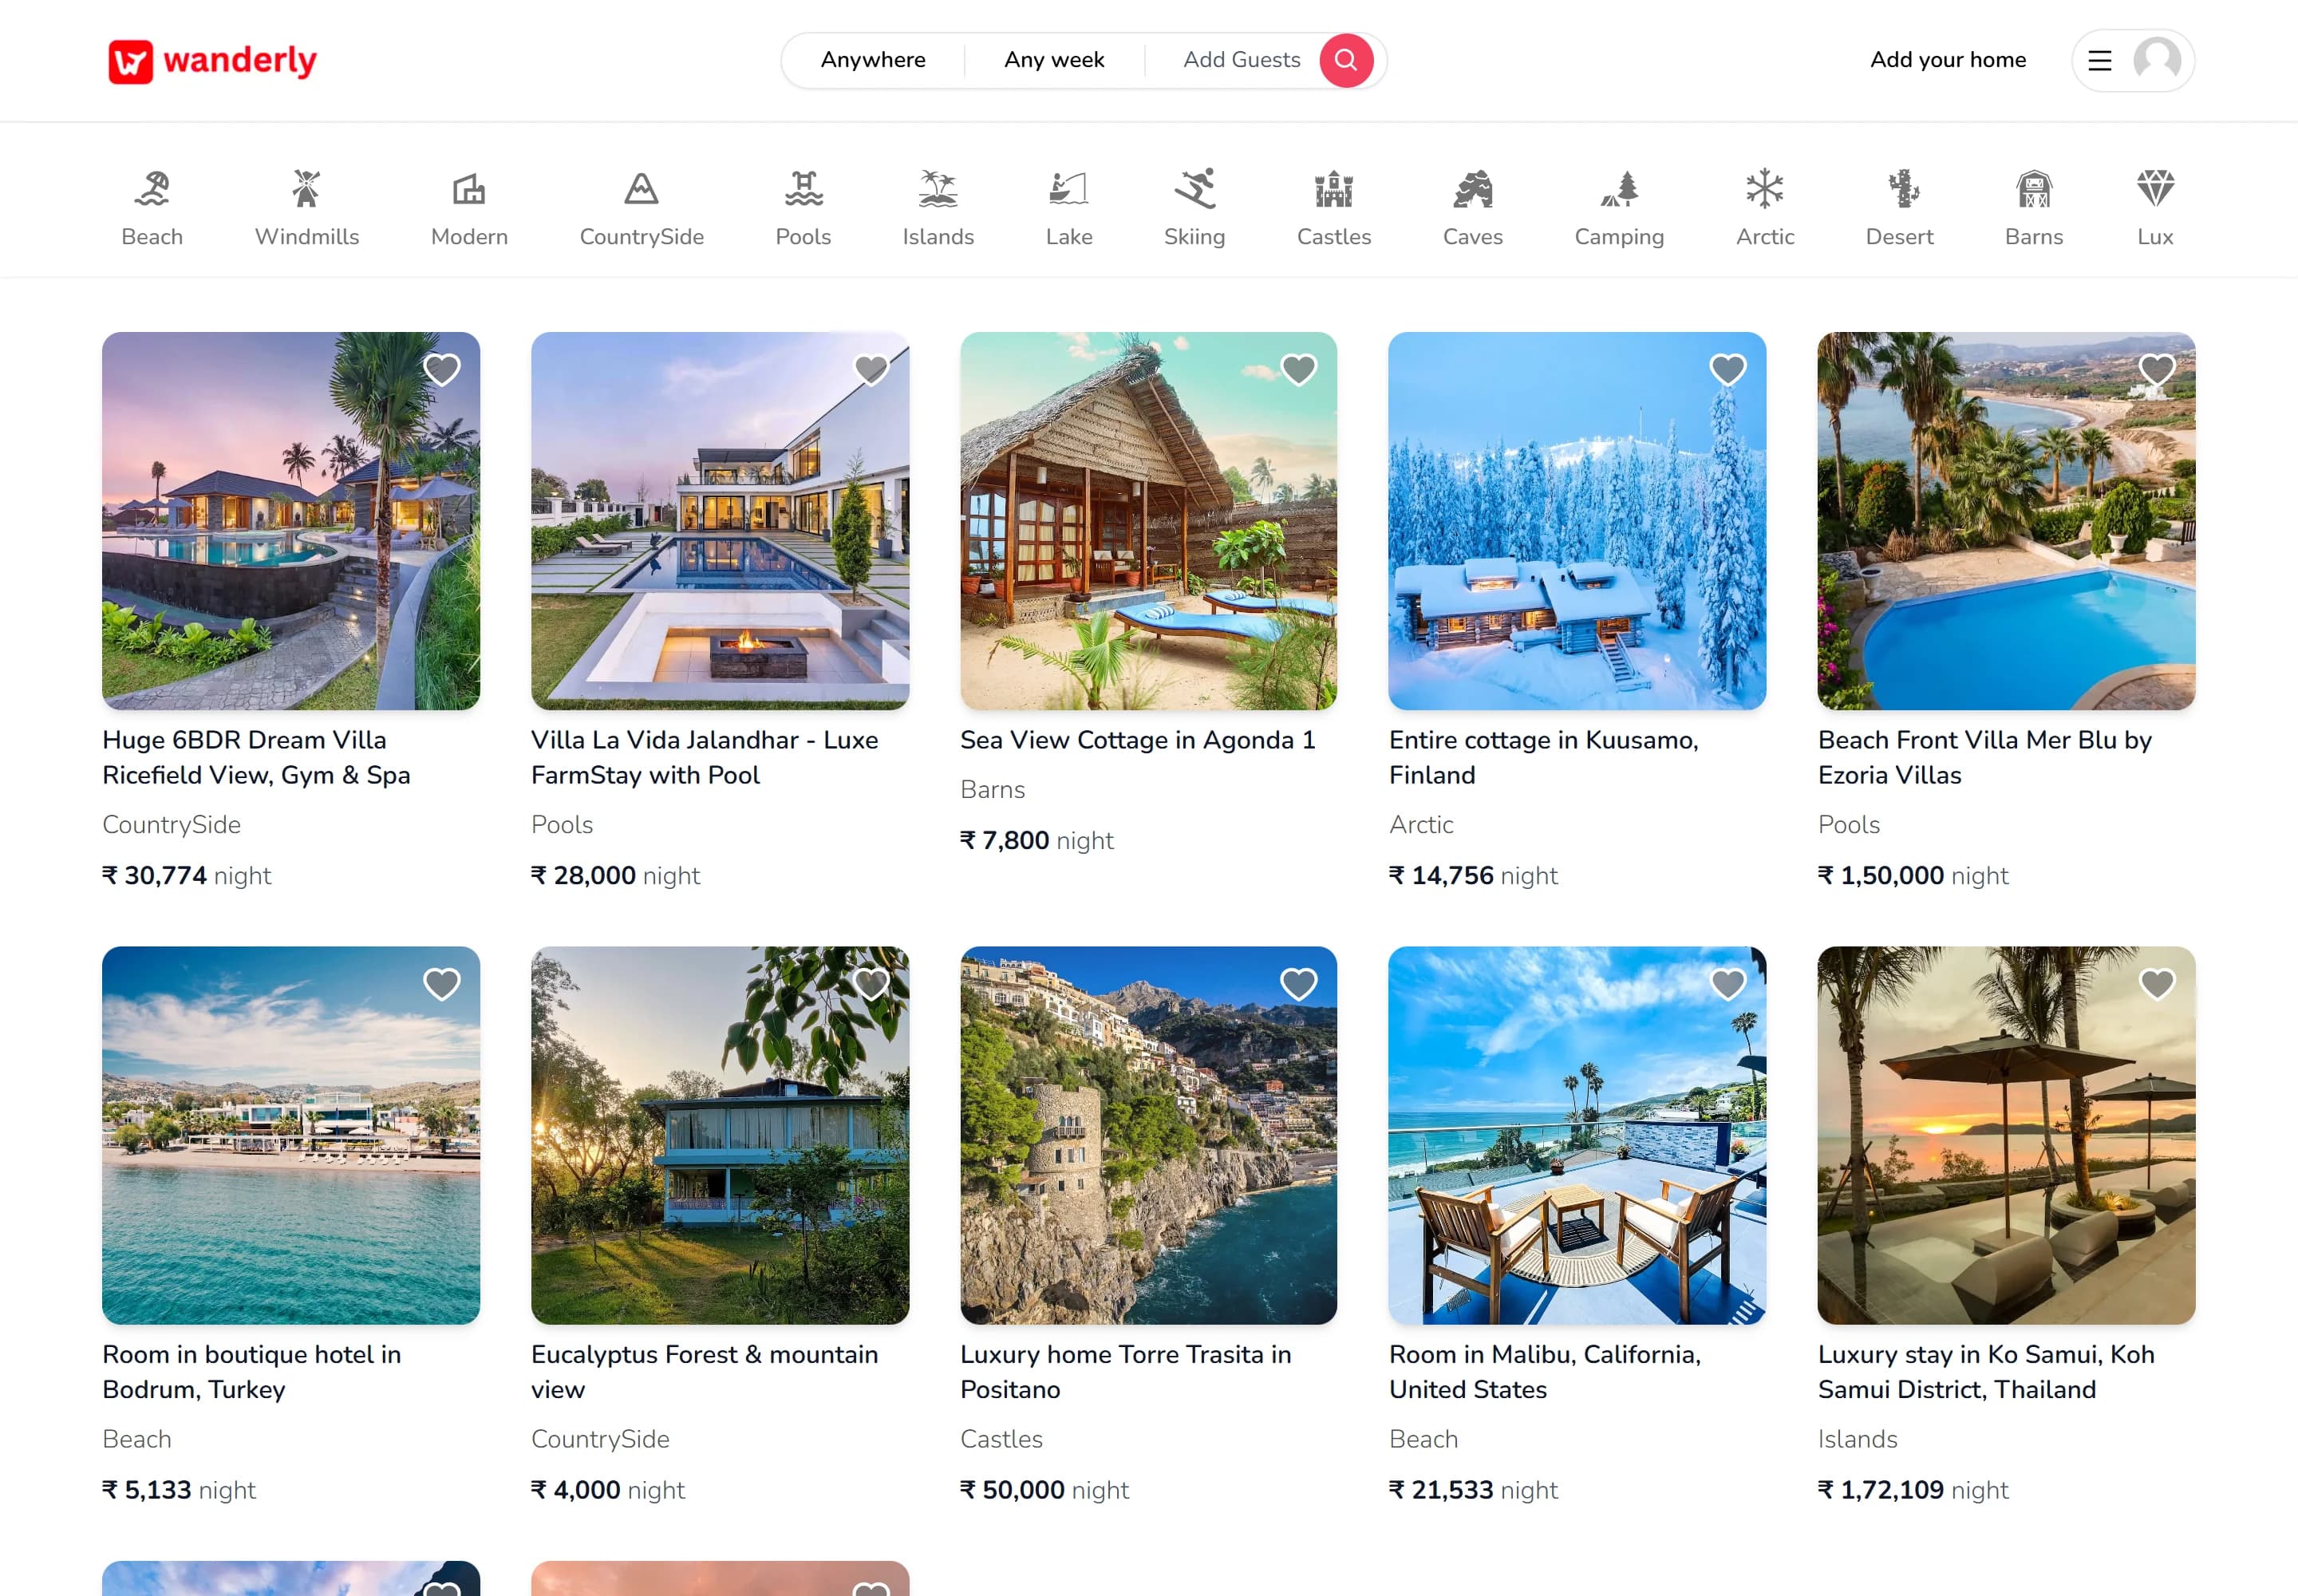Open the Add Guests selector
2298x1596 pixels.
click(1241, 60)
